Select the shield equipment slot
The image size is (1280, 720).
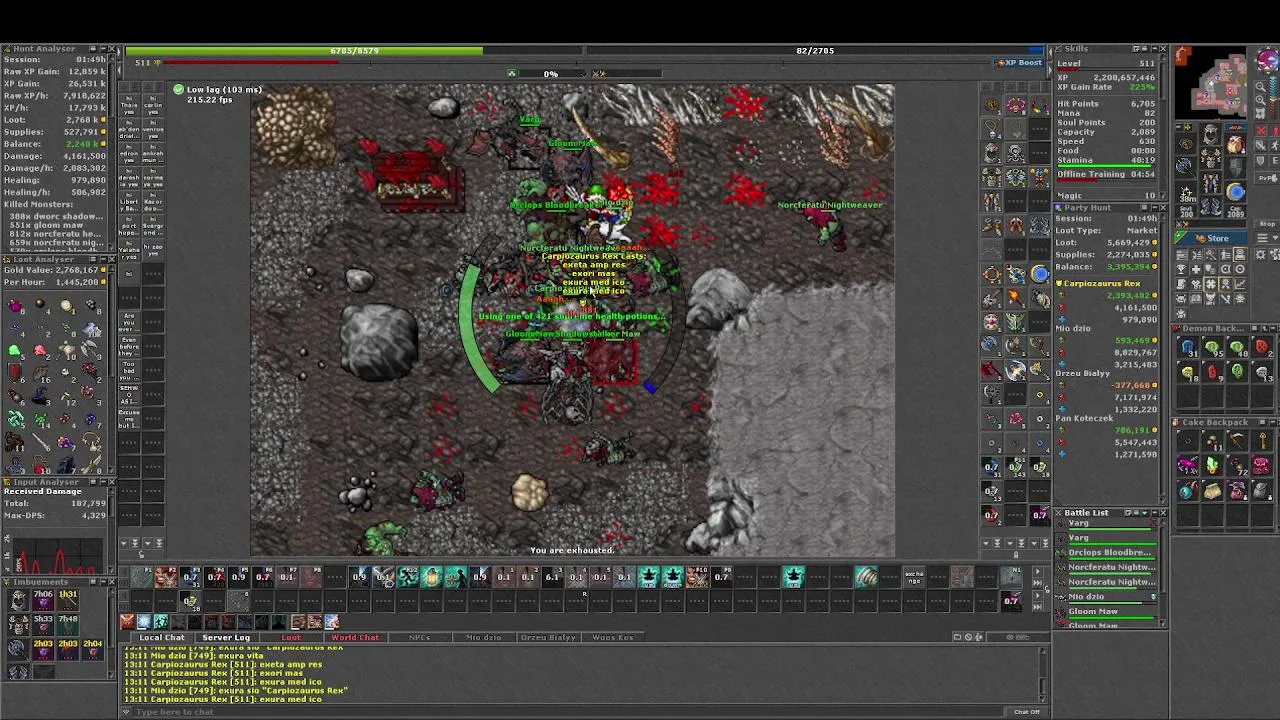tap(1236, 167)
